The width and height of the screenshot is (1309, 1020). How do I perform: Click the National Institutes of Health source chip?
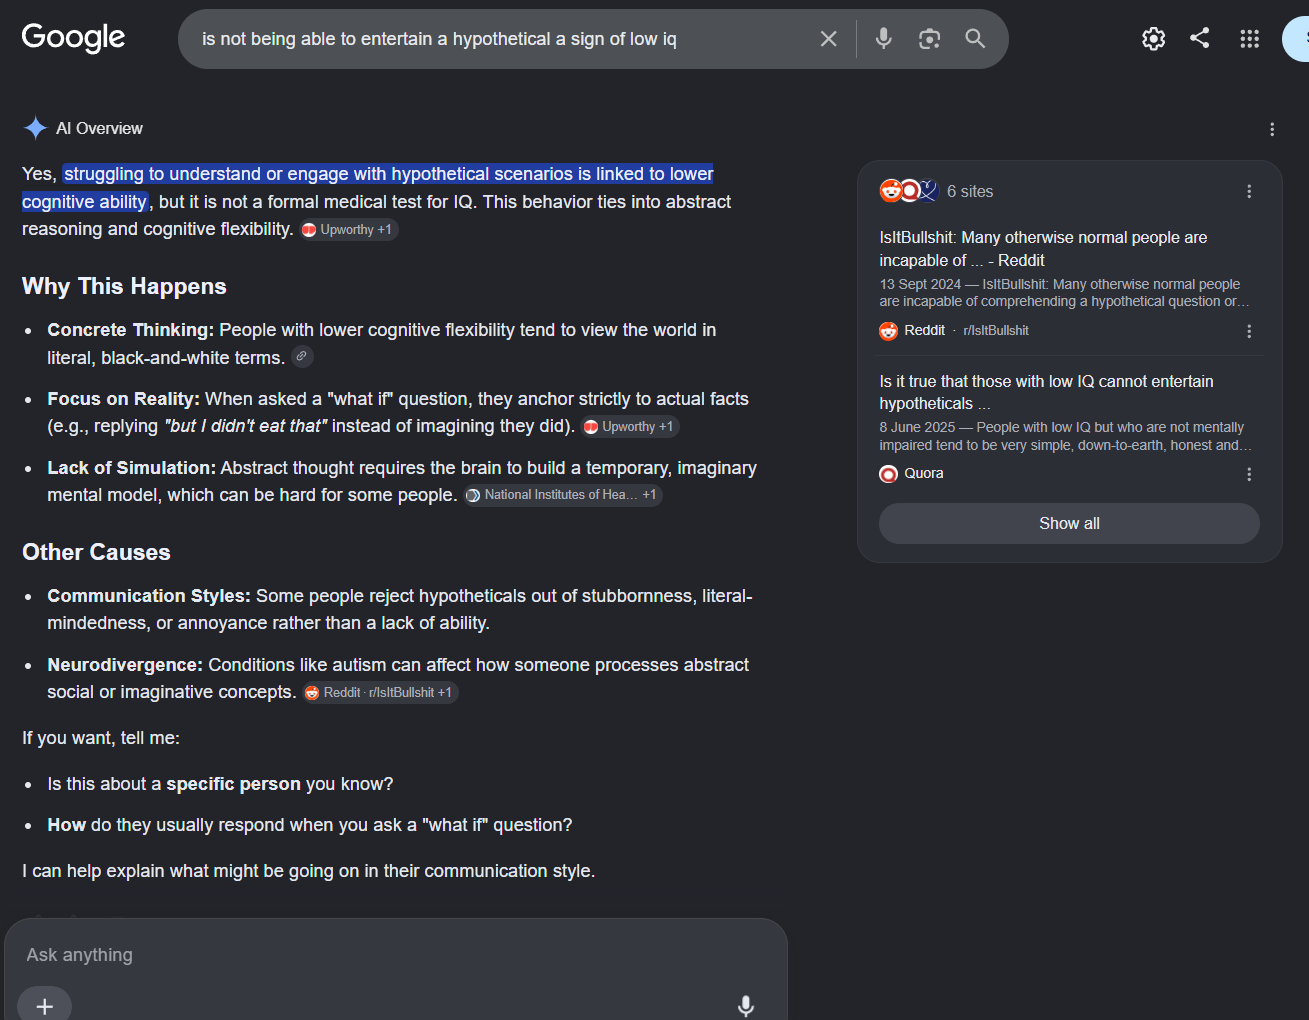click(563, 495)
